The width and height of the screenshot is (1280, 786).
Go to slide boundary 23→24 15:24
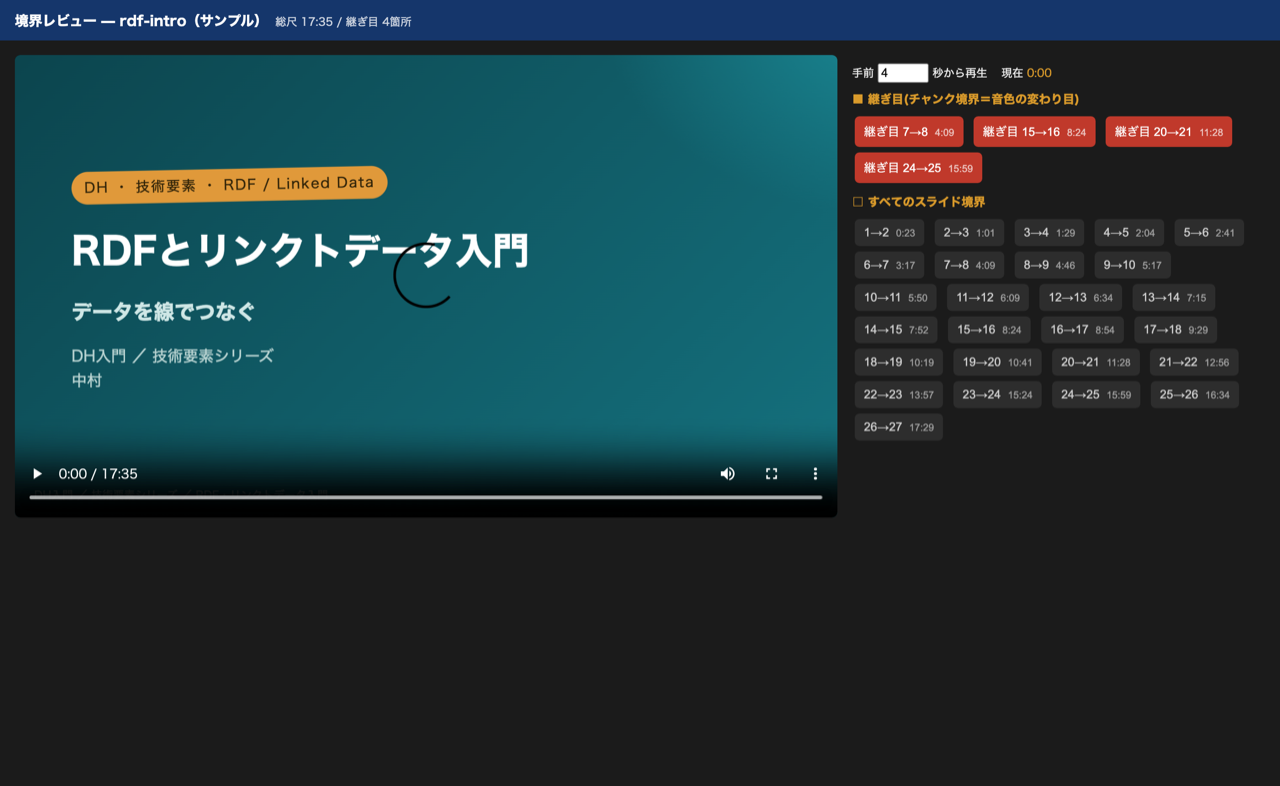(x=997, y=394)
